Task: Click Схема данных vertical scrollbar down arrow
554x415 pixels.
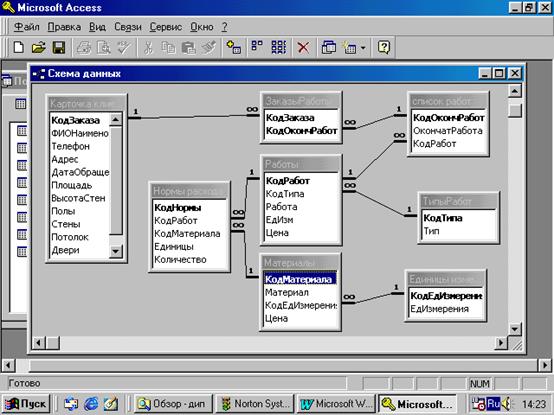Action: click(515, 329)
